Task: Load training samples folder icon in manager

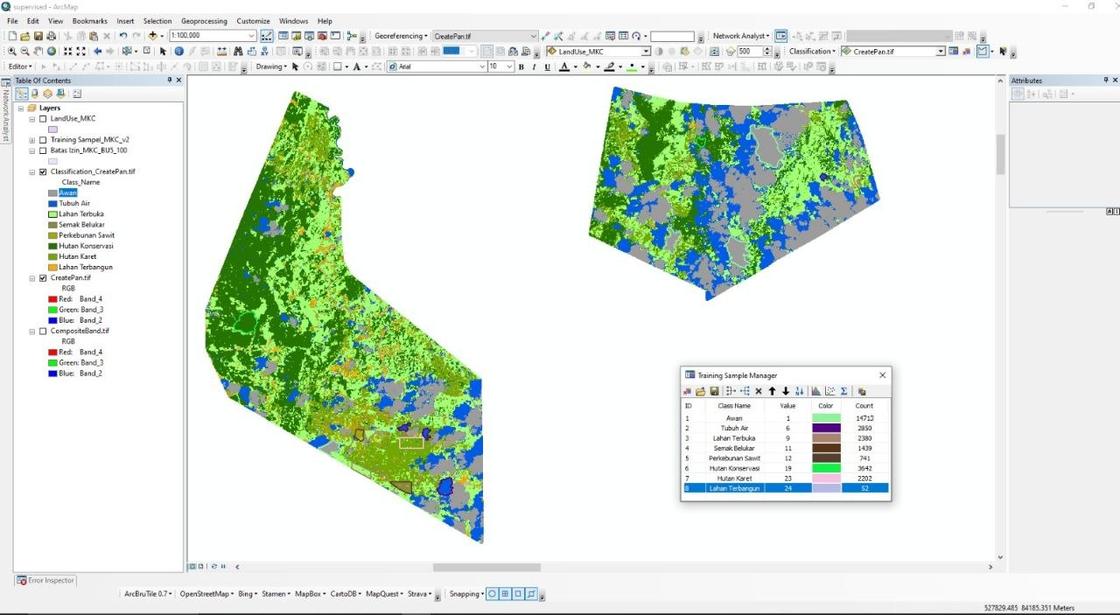Action: pos(701,391)
